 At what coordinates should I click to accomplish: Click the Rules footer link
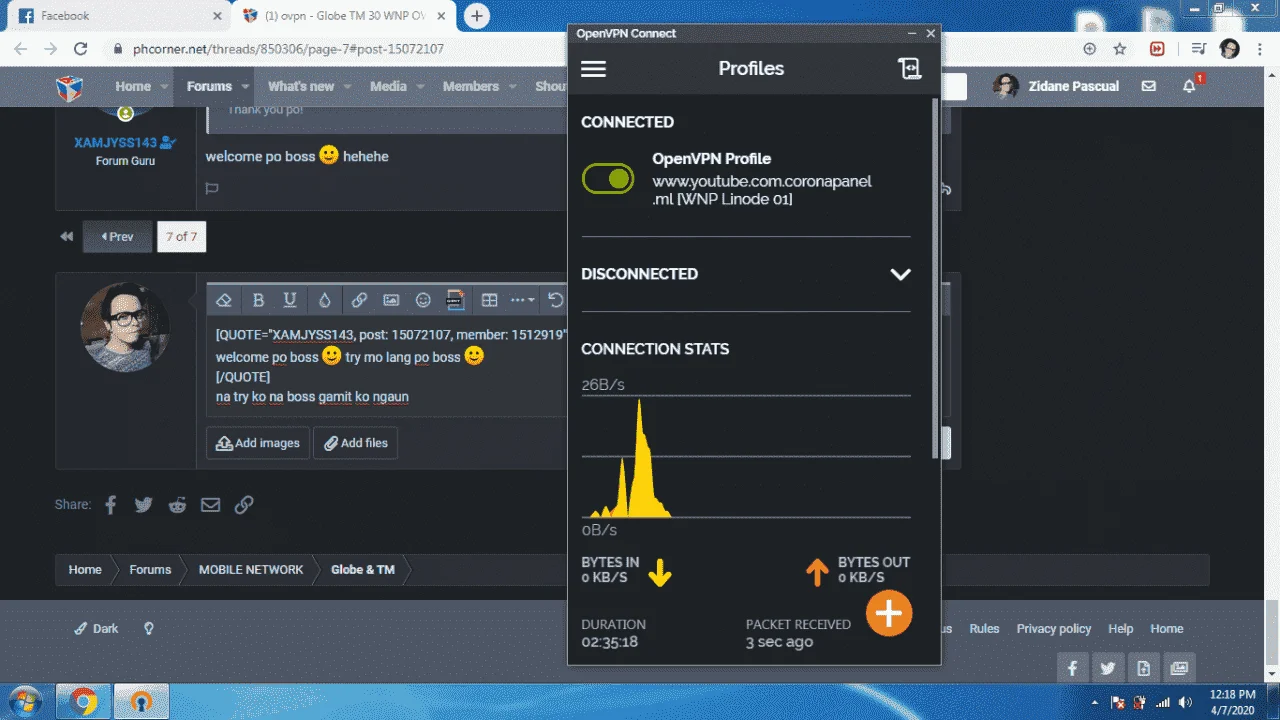coord(984,629)
